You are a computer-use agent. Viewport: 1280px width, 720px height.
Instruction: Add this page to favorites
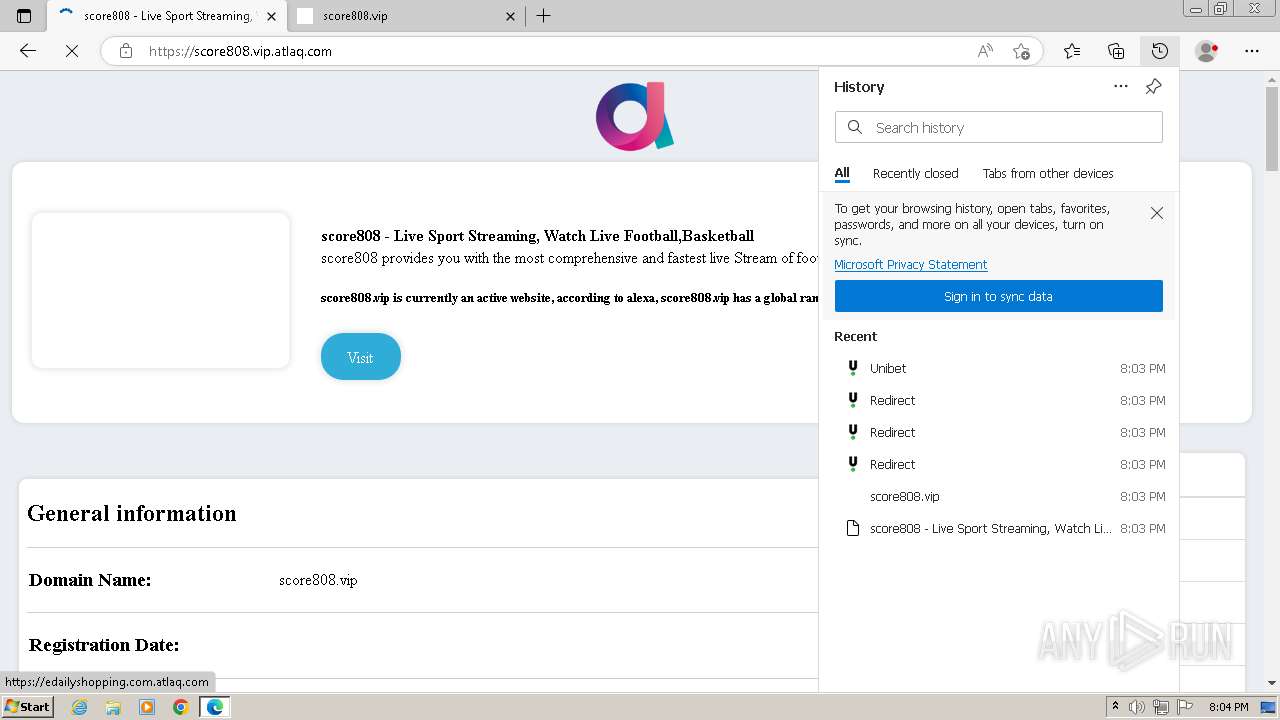pos(1021,51)
